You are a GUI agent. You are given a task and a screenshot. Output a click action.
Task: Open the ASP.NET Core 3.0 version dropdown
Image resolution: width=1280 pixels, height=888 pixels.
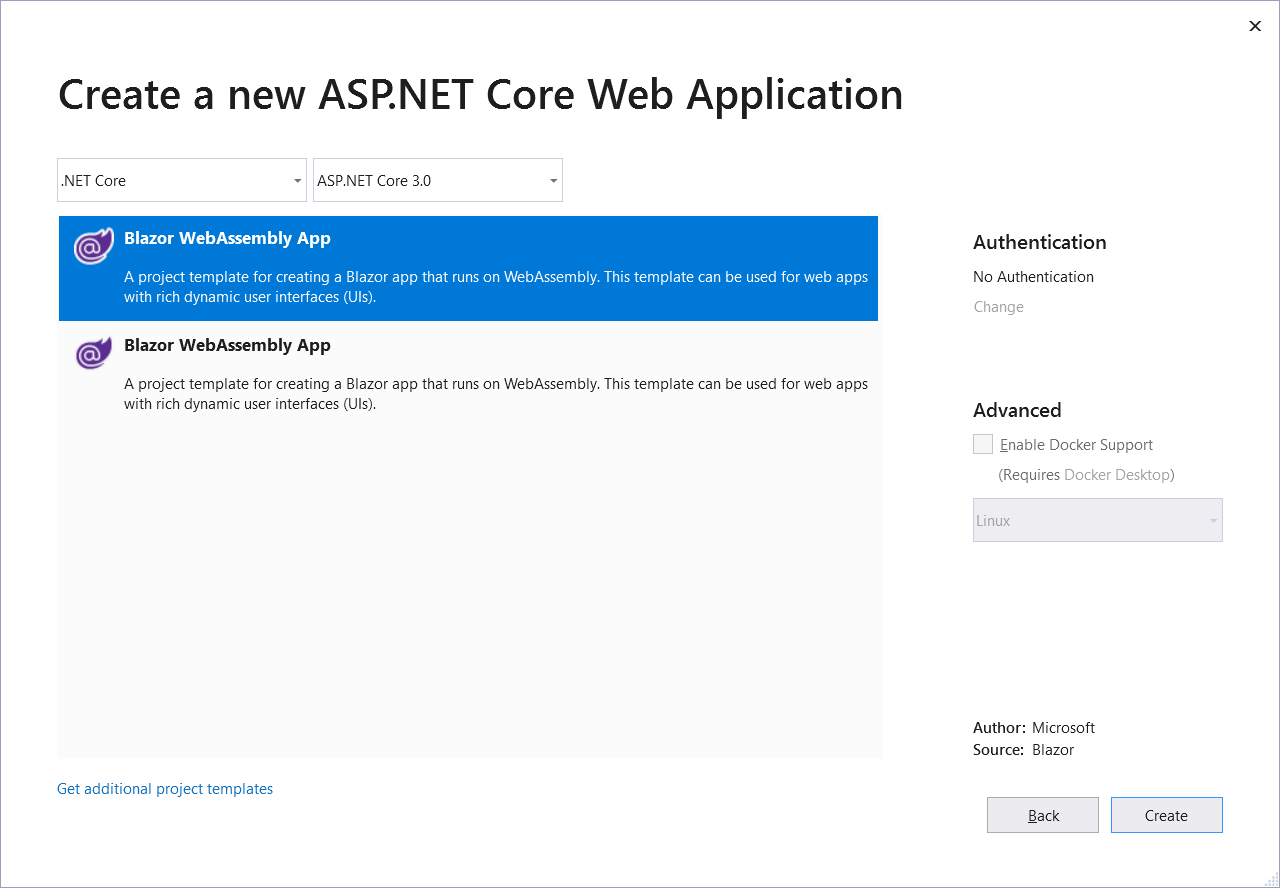(x=437, y=180)
